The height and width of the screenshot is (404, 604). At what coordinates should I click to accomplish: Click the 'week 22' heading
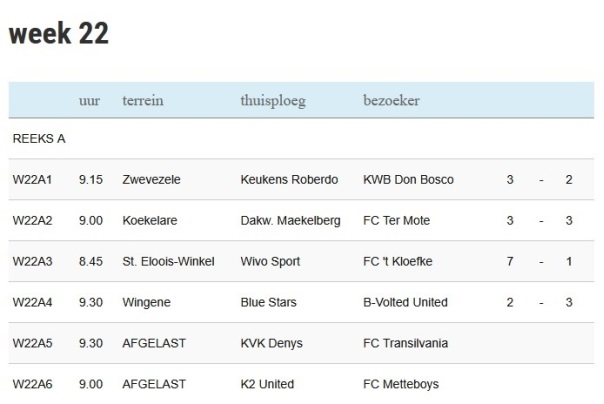[x=59, y=34]
